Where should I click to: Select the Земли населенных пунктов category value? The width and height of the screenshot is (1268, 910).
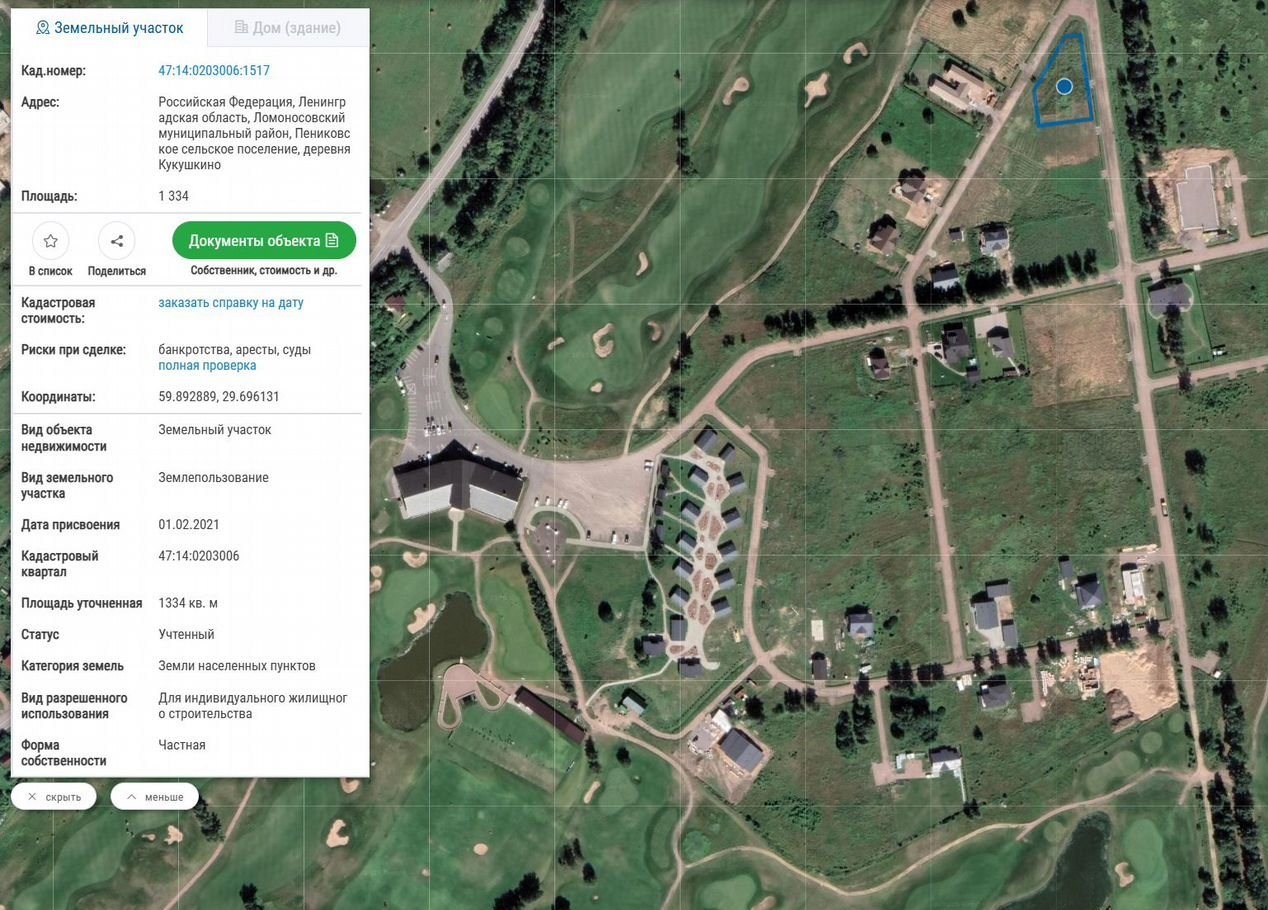[x=237, y=666]
